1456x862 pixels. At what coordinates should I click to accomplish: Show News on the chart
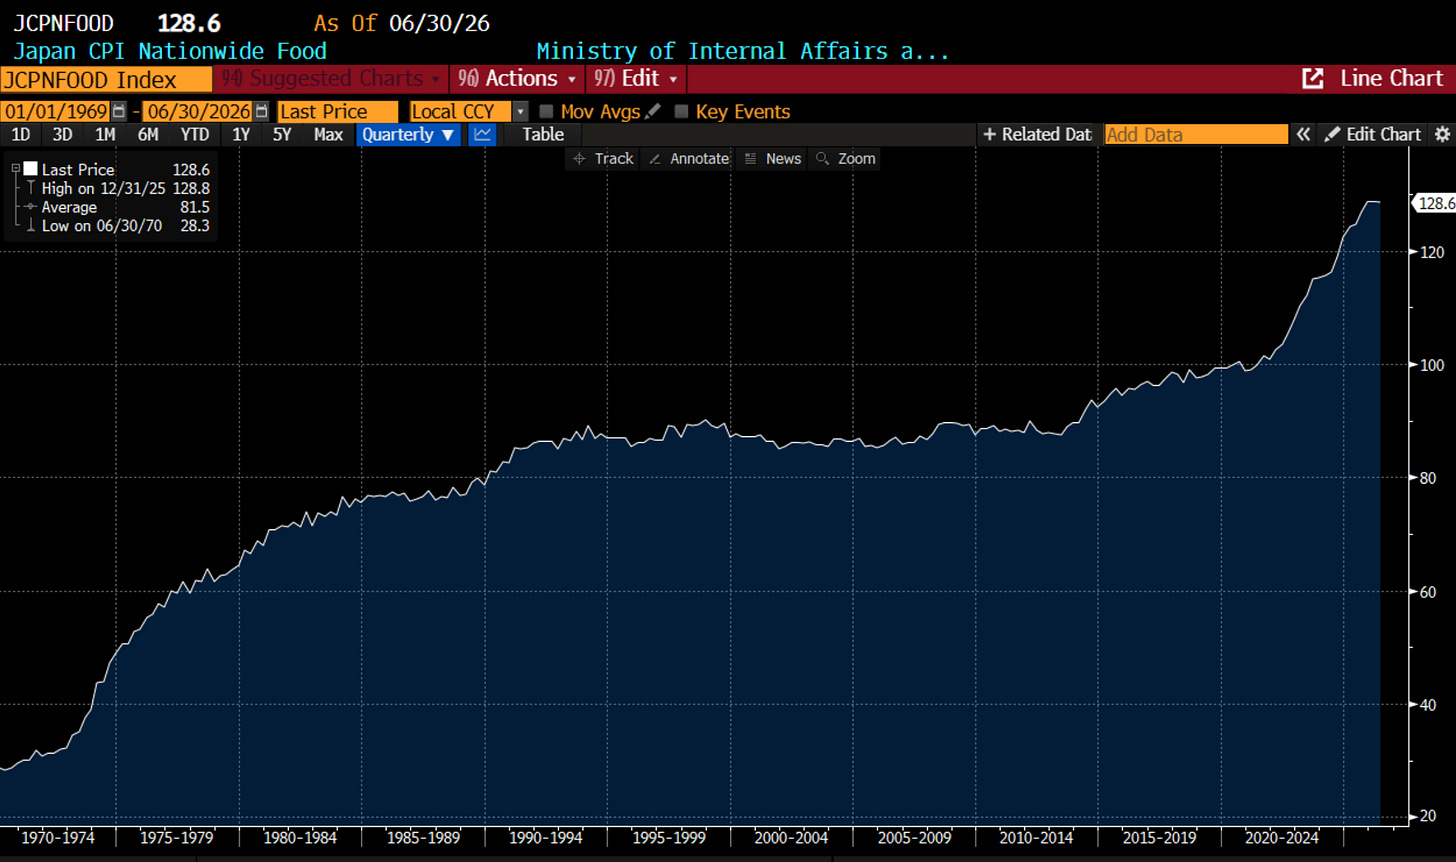coord(773,158)
